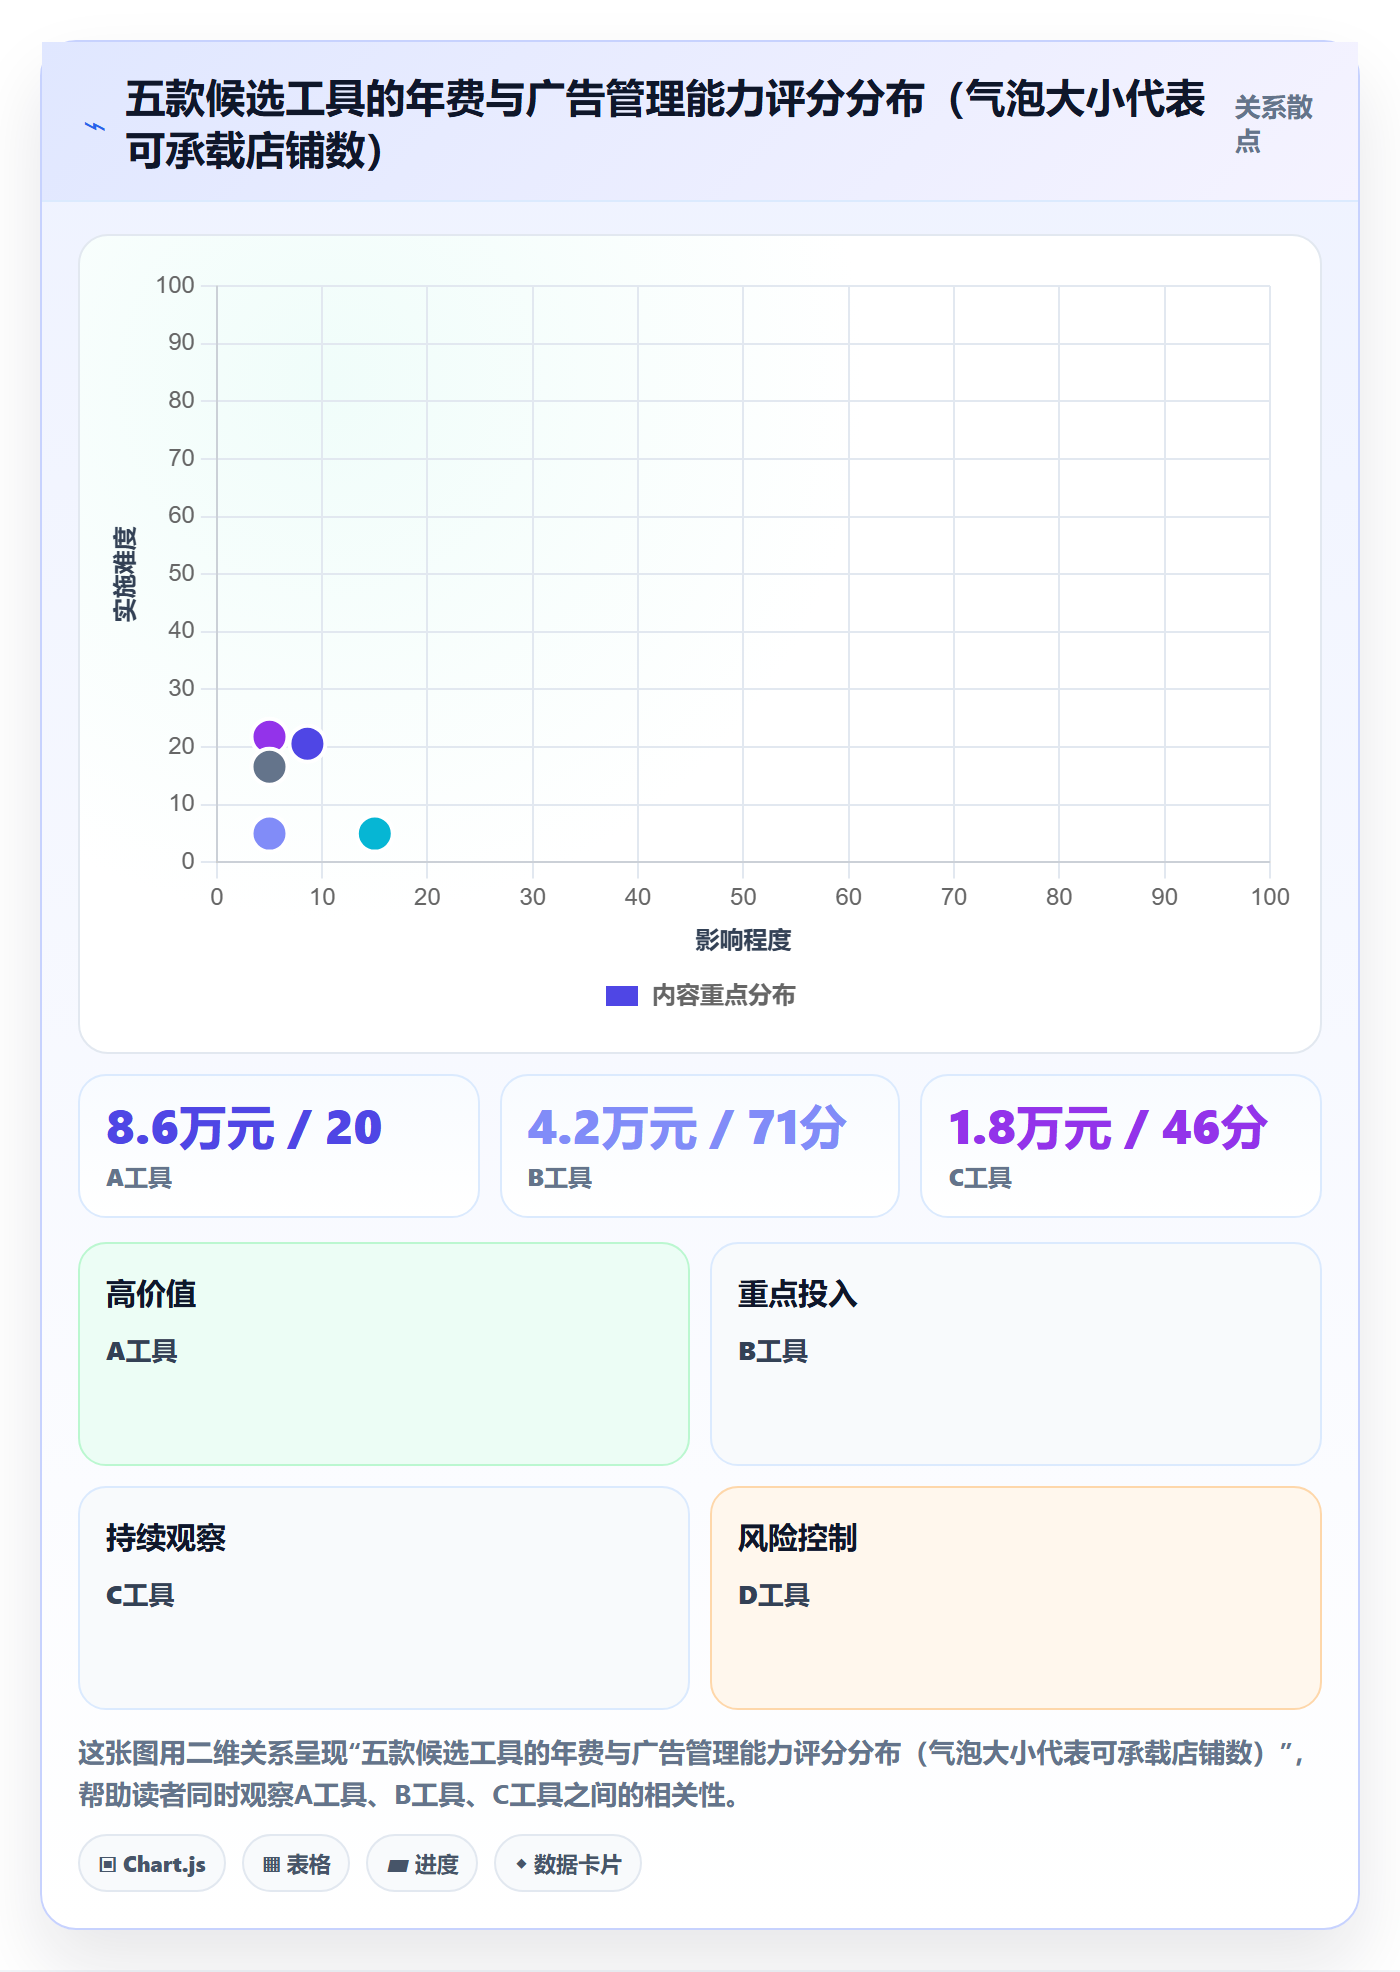The width and height of the screenshot is (1400, 1972).
Task: Select the purple bubble on the chart
Action: click(x=269, y=737)
